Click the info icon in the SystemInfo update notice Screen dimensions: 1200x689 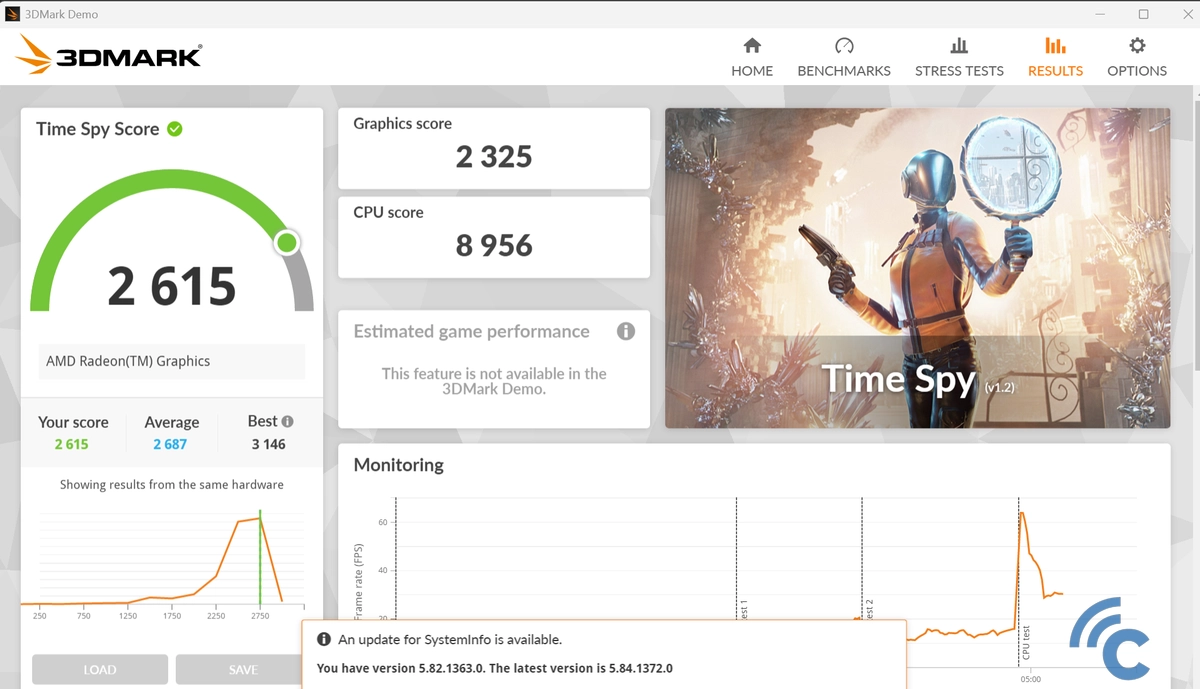tap(324, 640)
